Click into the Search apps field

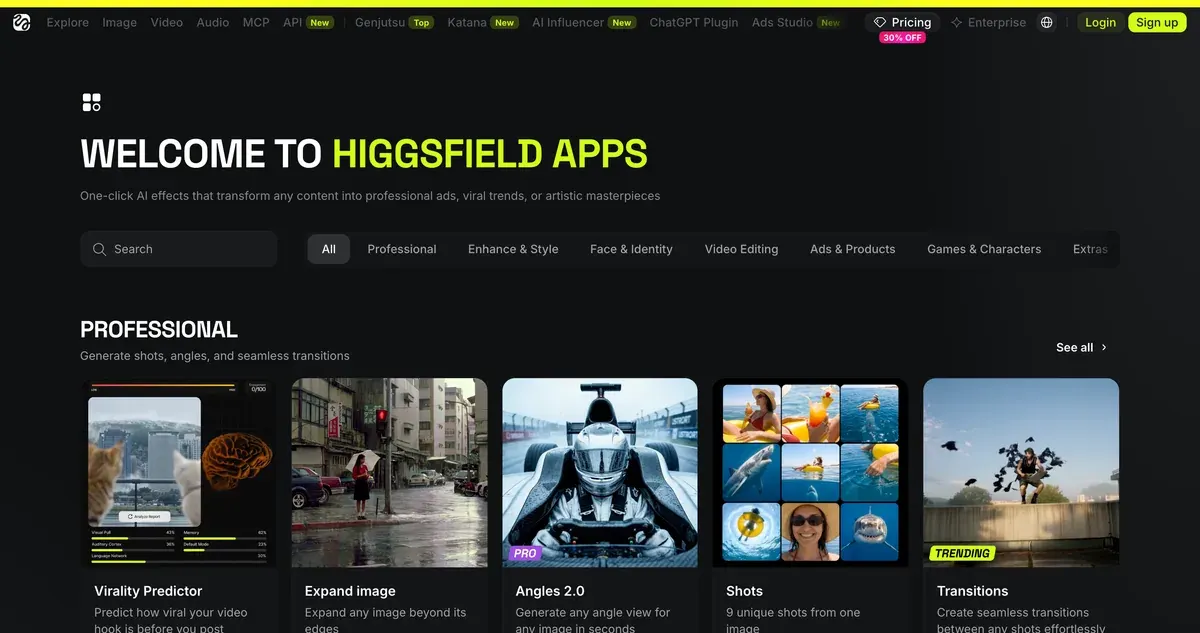[178, 249]
